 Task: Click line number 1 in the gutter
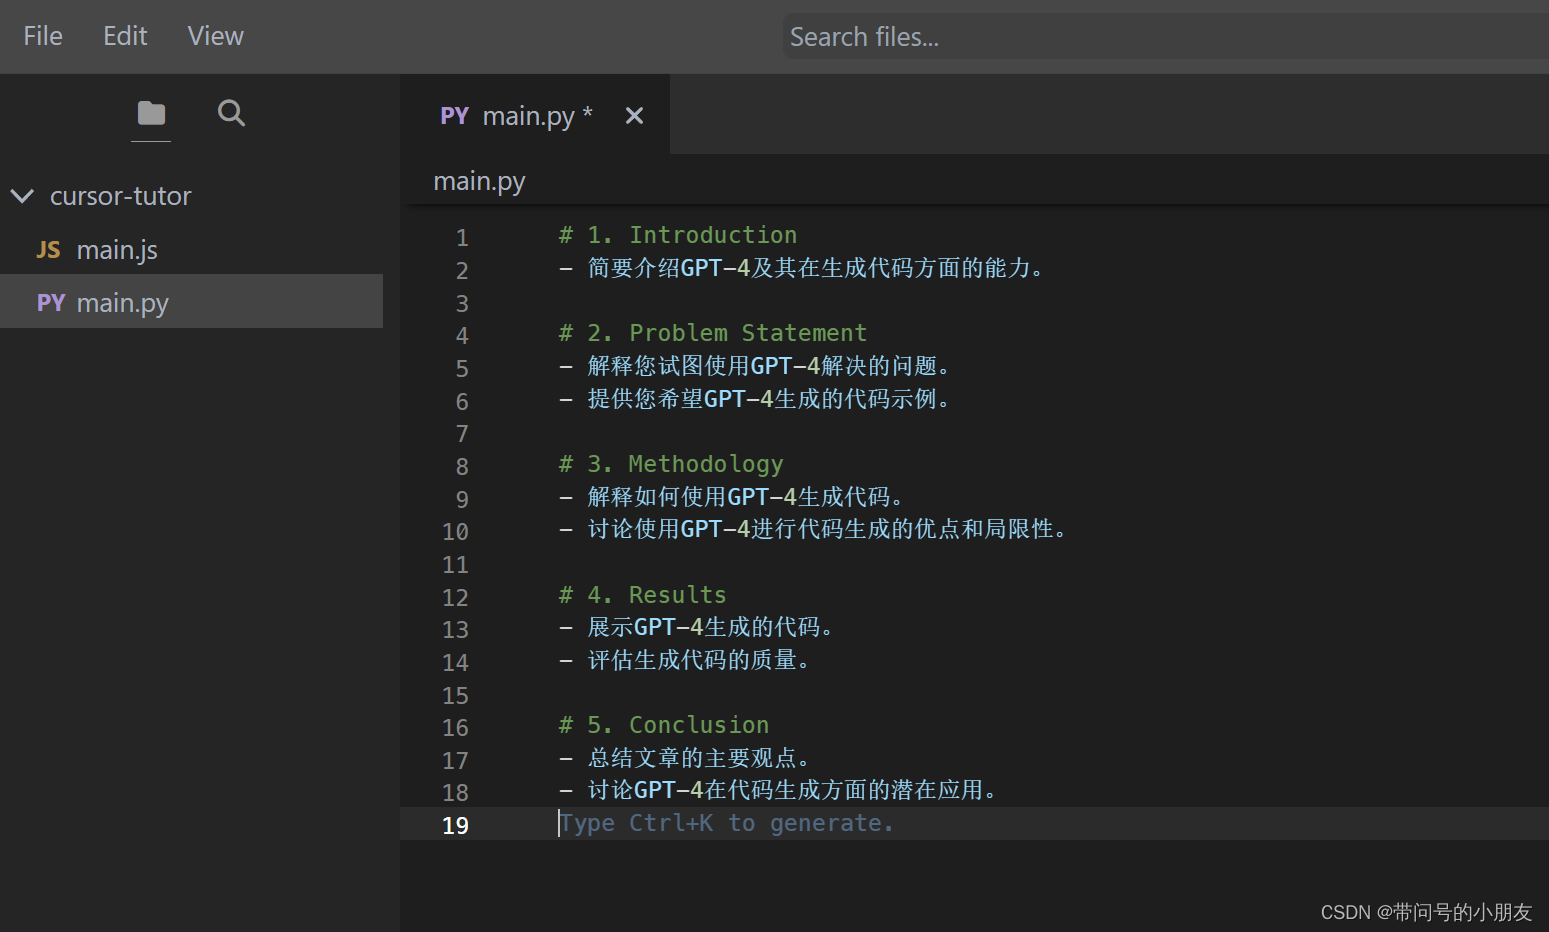click(x=462, y=238)
